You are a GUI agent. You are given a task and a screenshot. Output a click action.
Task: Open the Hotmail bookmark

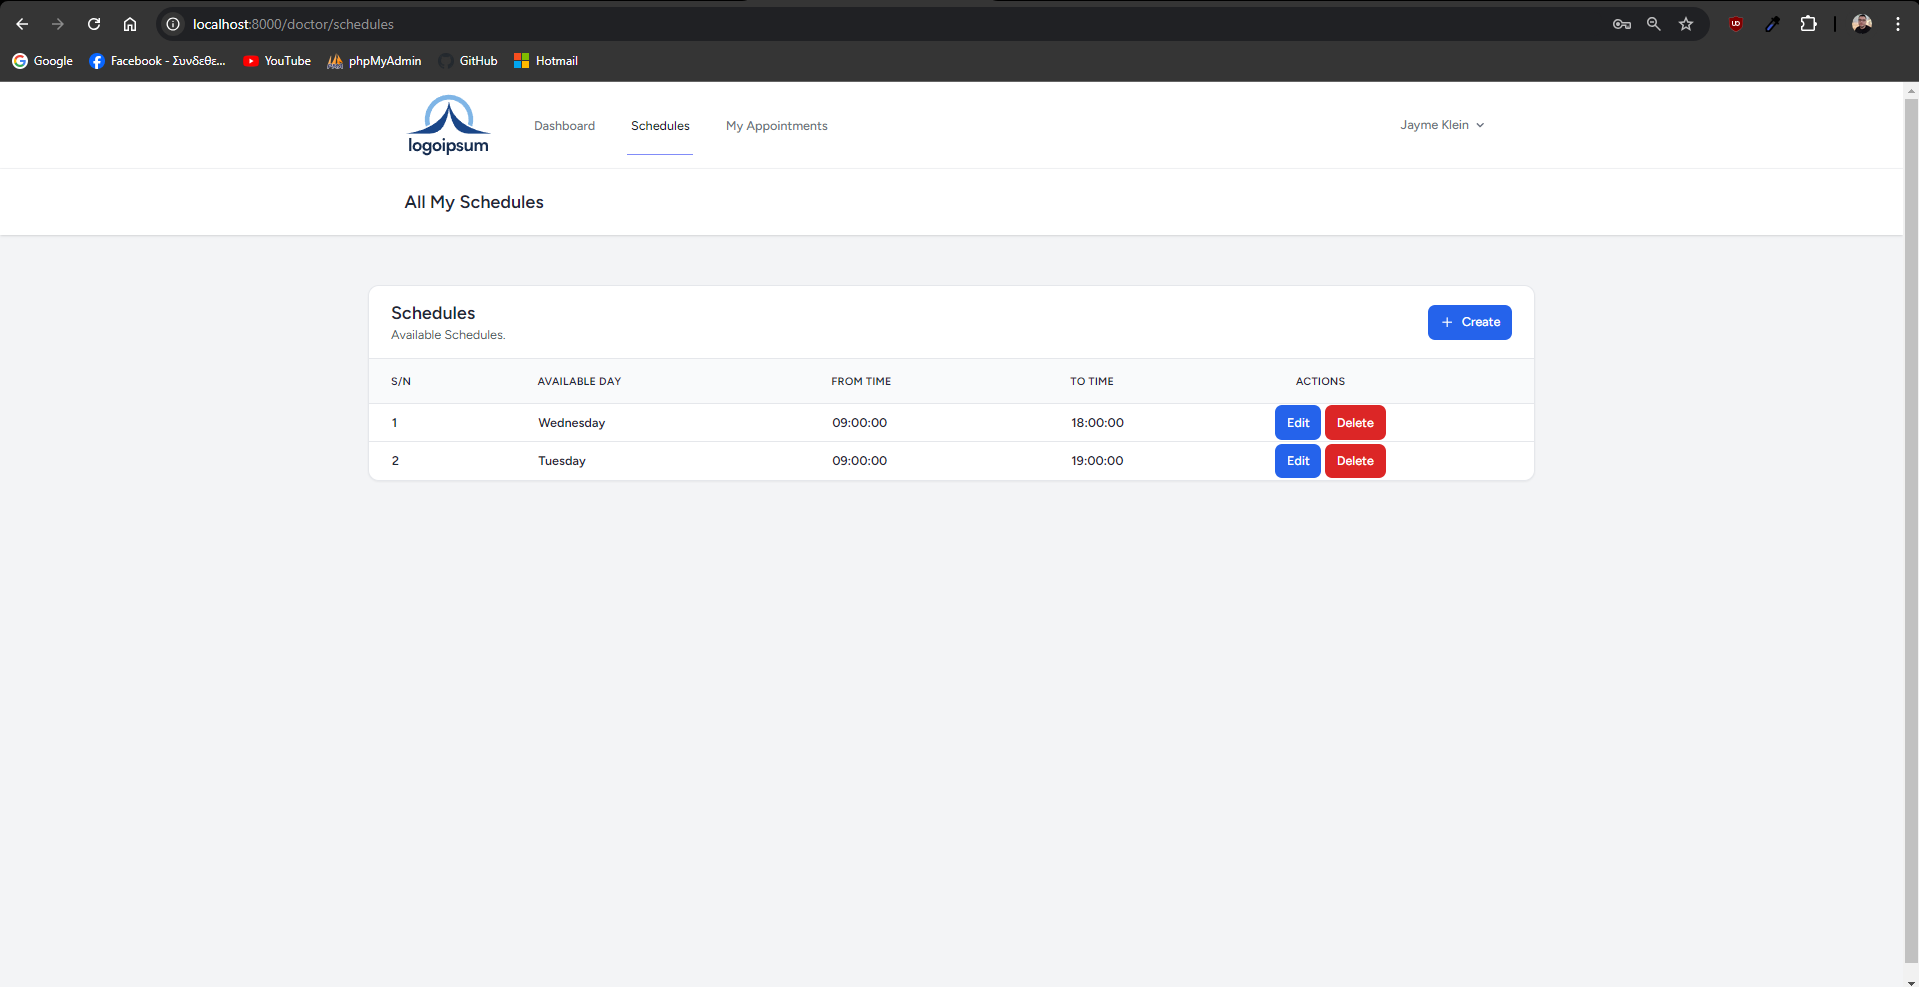tap(546, 61)
